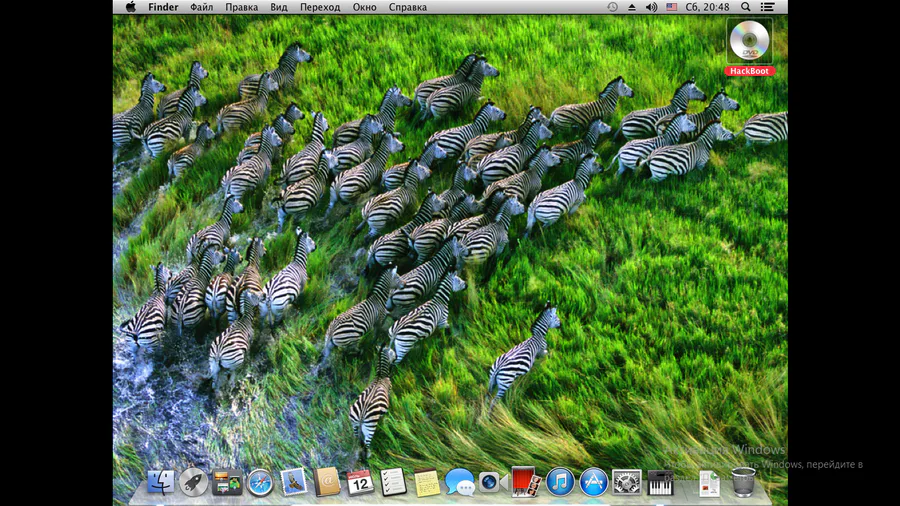The height and width of the screenshot is (506, 900).
Task: Open the Finder application menu
Action: [x=163, y=7]
